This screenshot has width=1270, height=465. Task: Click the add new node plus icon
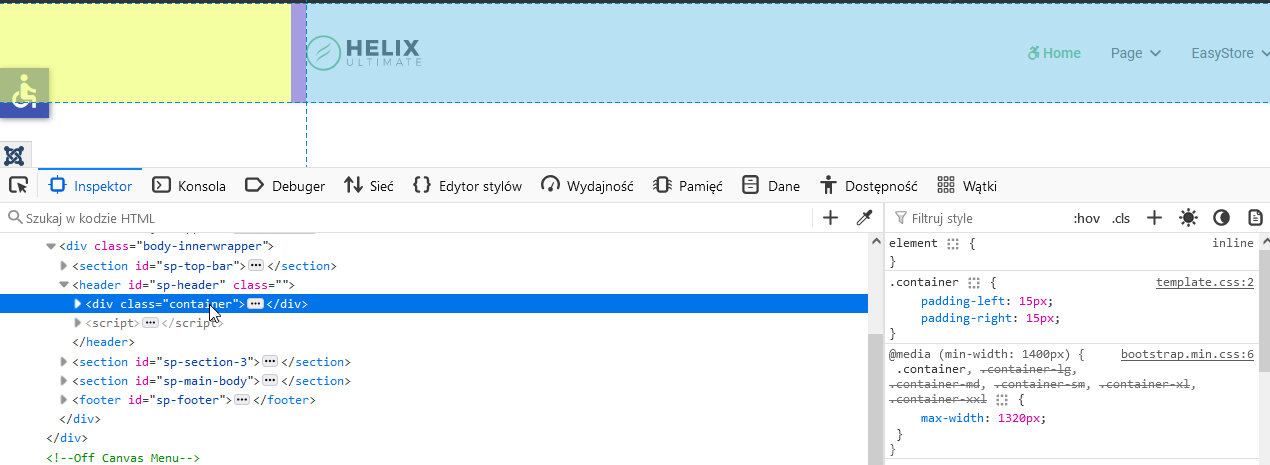point(830,217)
